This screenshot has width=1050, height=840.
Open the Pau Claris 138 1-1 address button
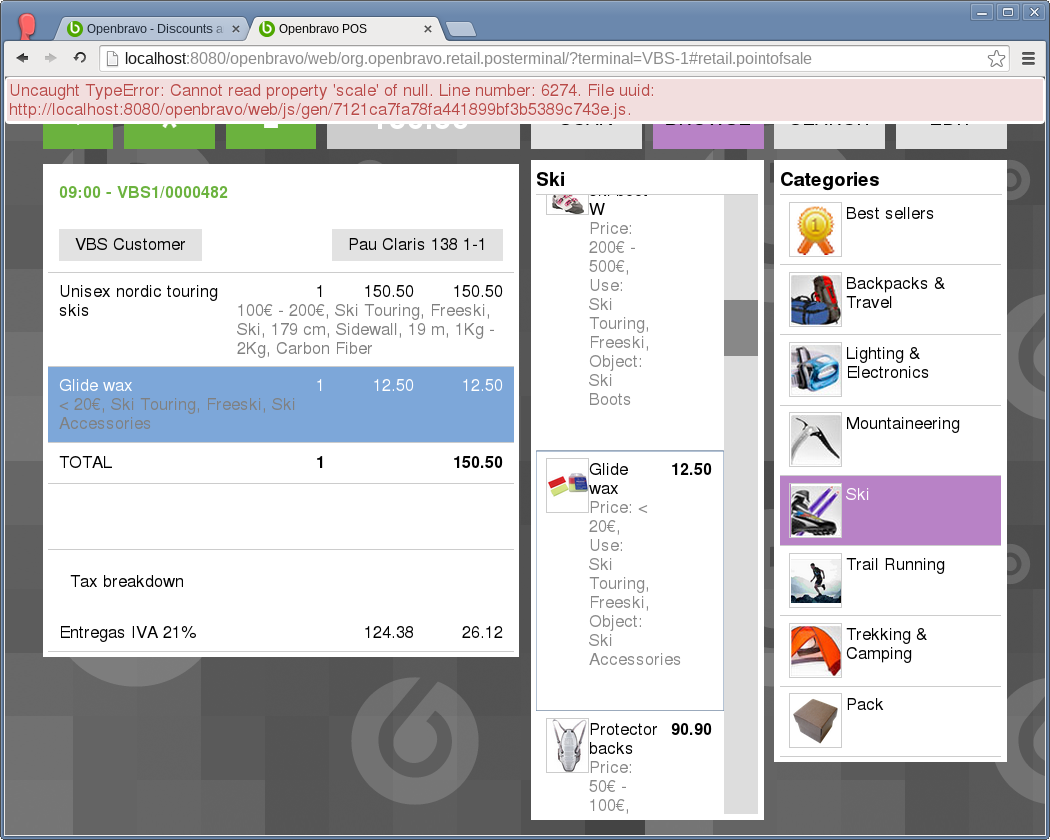click(417, 244)
